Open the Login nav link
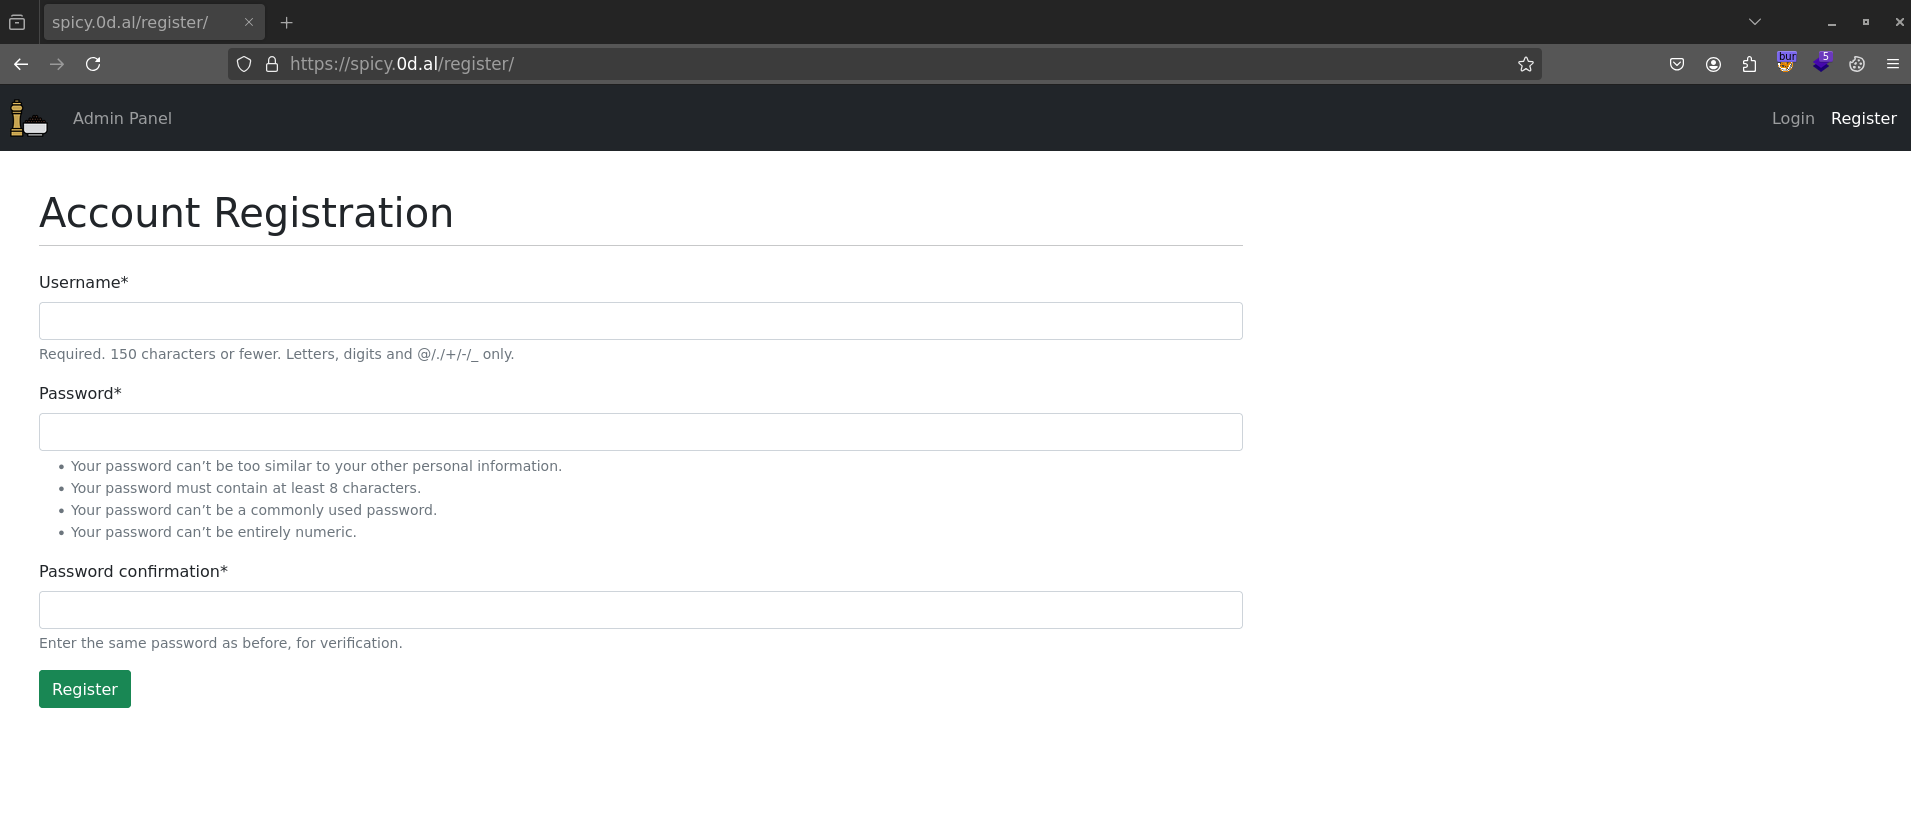 1792,118
